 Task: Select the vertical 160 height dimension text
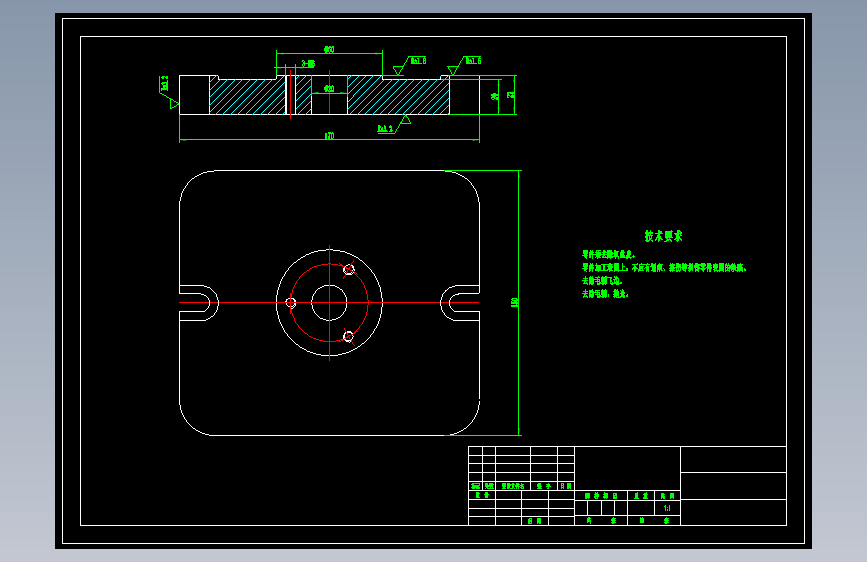tap(514, 302)
